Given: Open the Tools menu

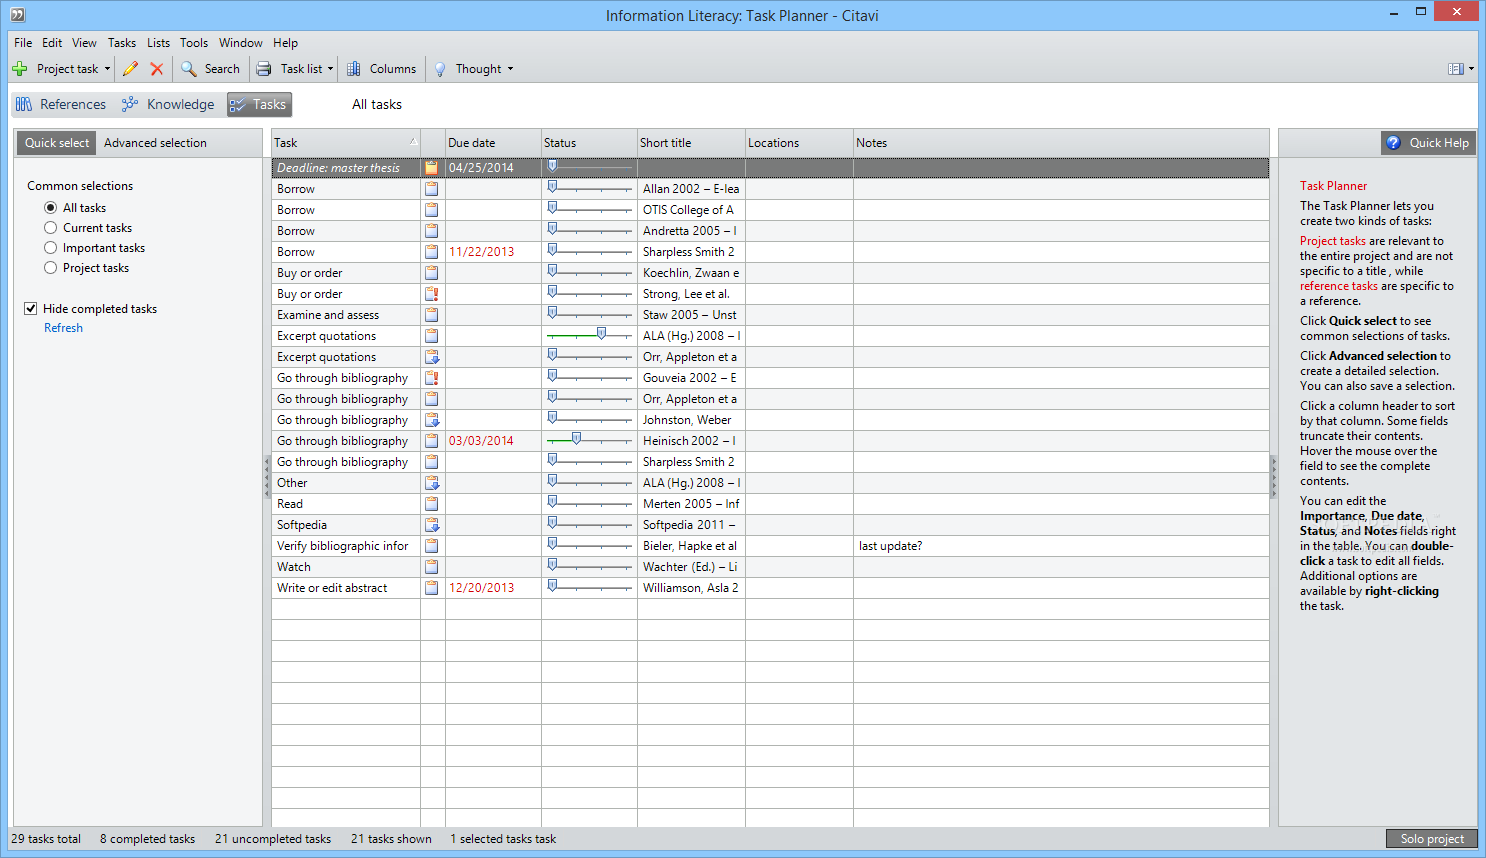Looking at the screenshot, I should pos(194,43).
